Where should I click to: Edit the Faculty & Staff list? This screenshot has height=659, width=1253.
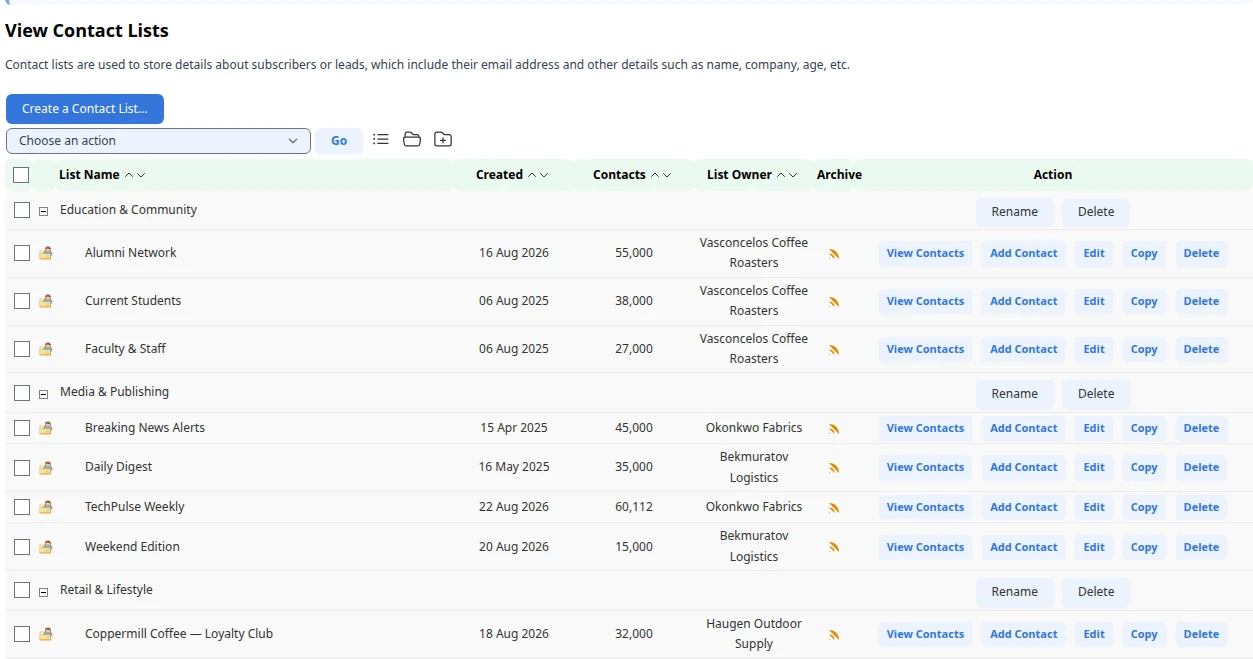[x=1094, y=350]
